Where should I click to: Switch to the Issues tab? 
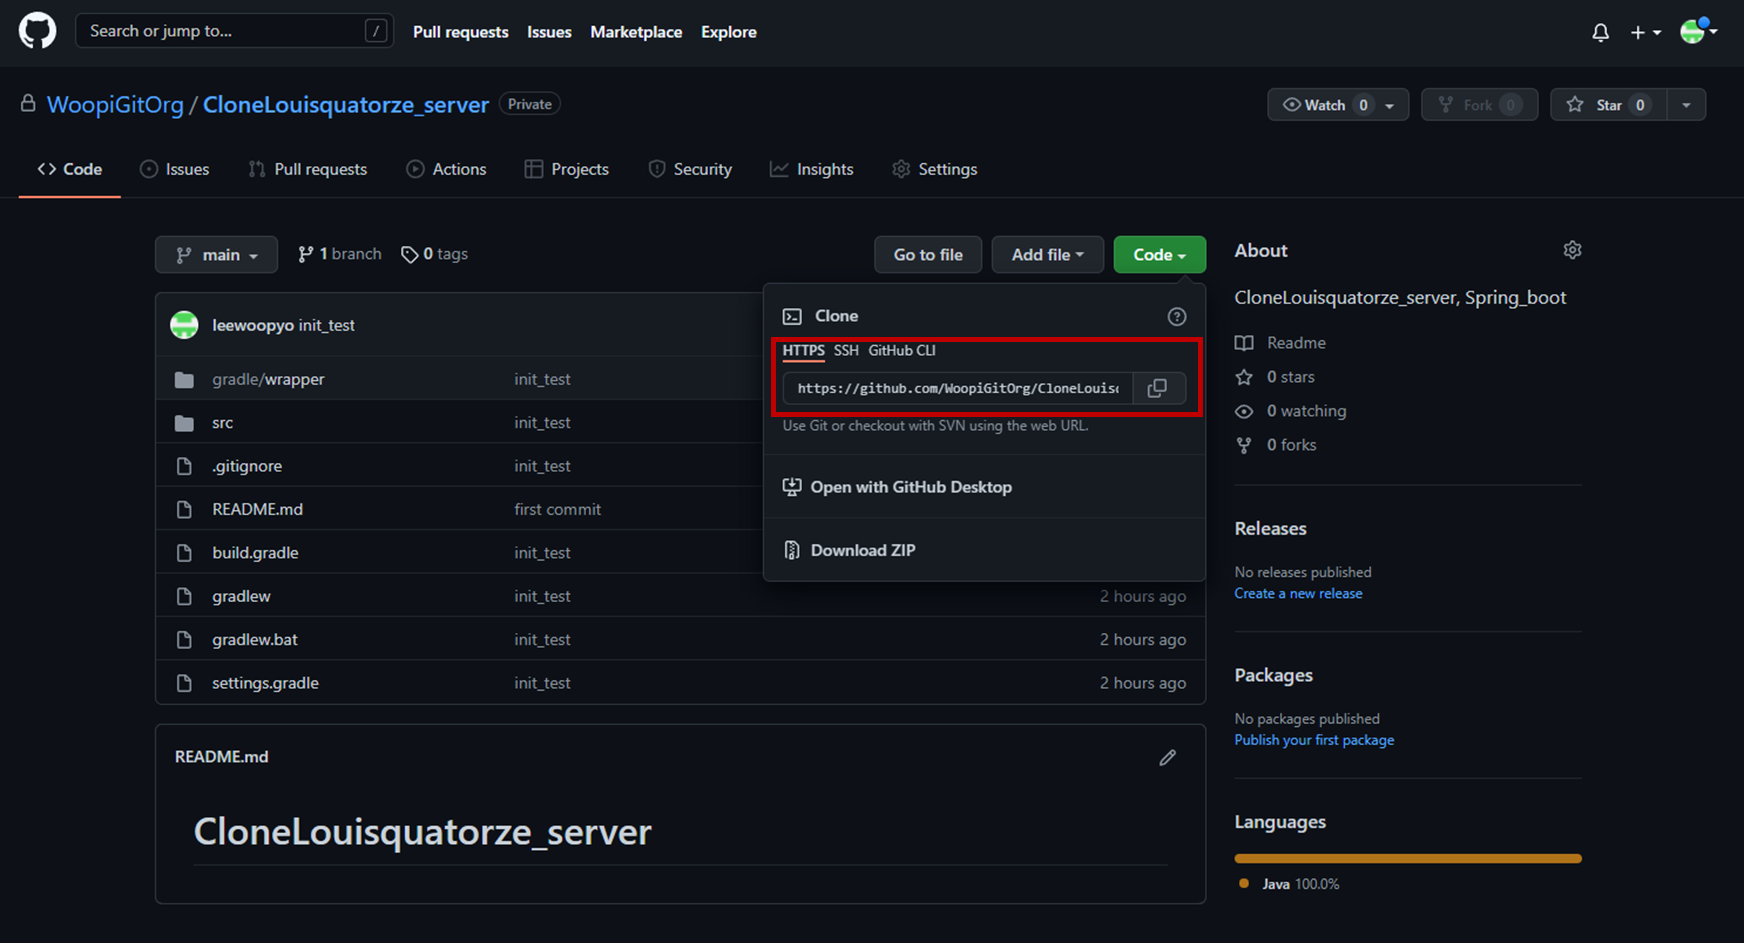point(175,169)
